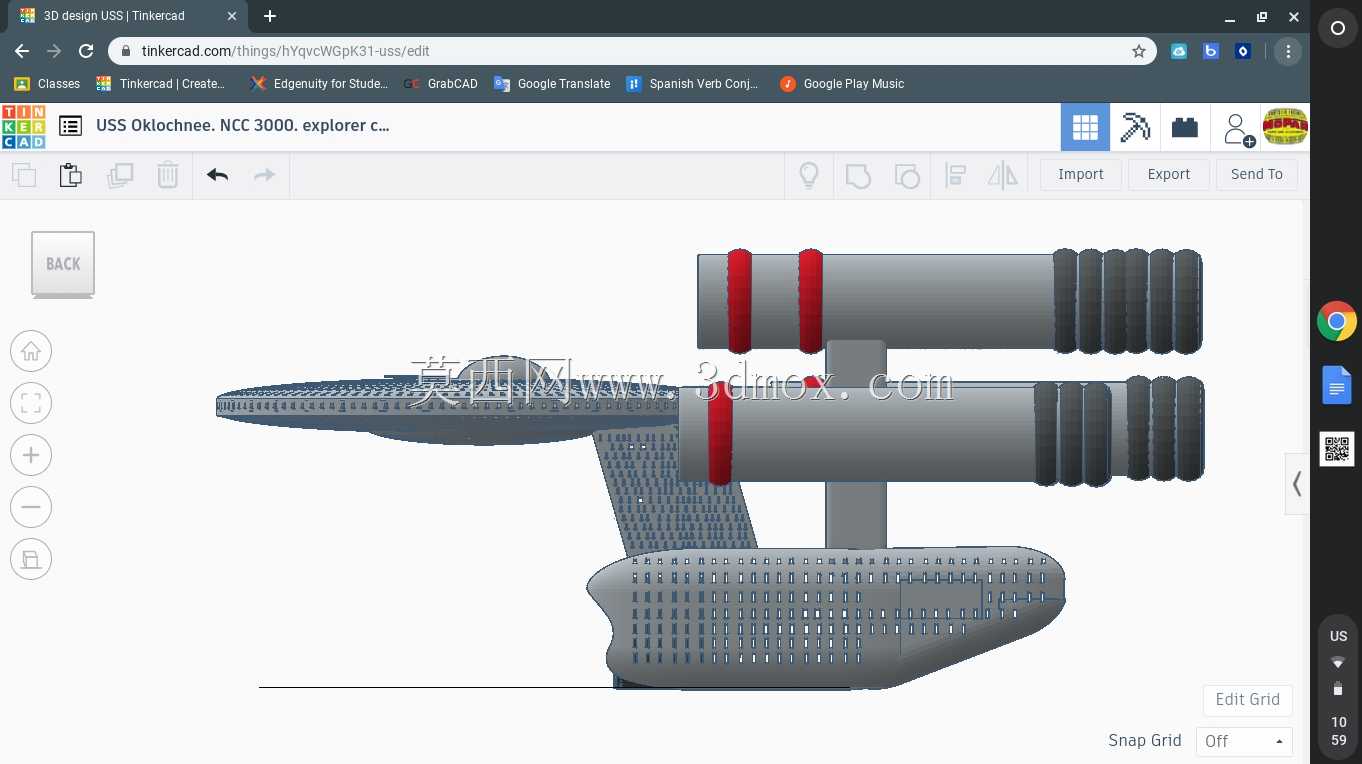Viewport: 1362px width, 764px height.
Task: Open the Classes bookmarks folder
Action: (47, 84)
